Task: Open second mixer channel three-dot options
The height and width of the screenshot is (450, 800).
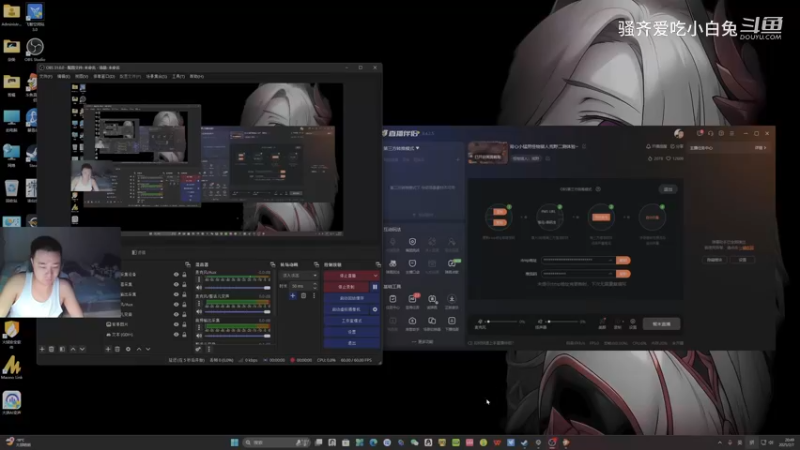Action: coord(199,303)
